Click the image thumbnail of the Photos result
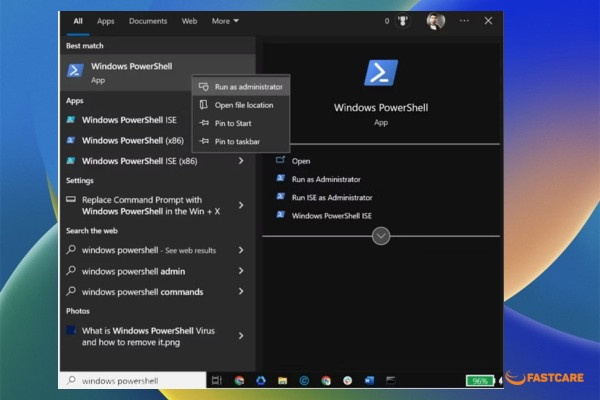600x400 pixels. point(71,330)
